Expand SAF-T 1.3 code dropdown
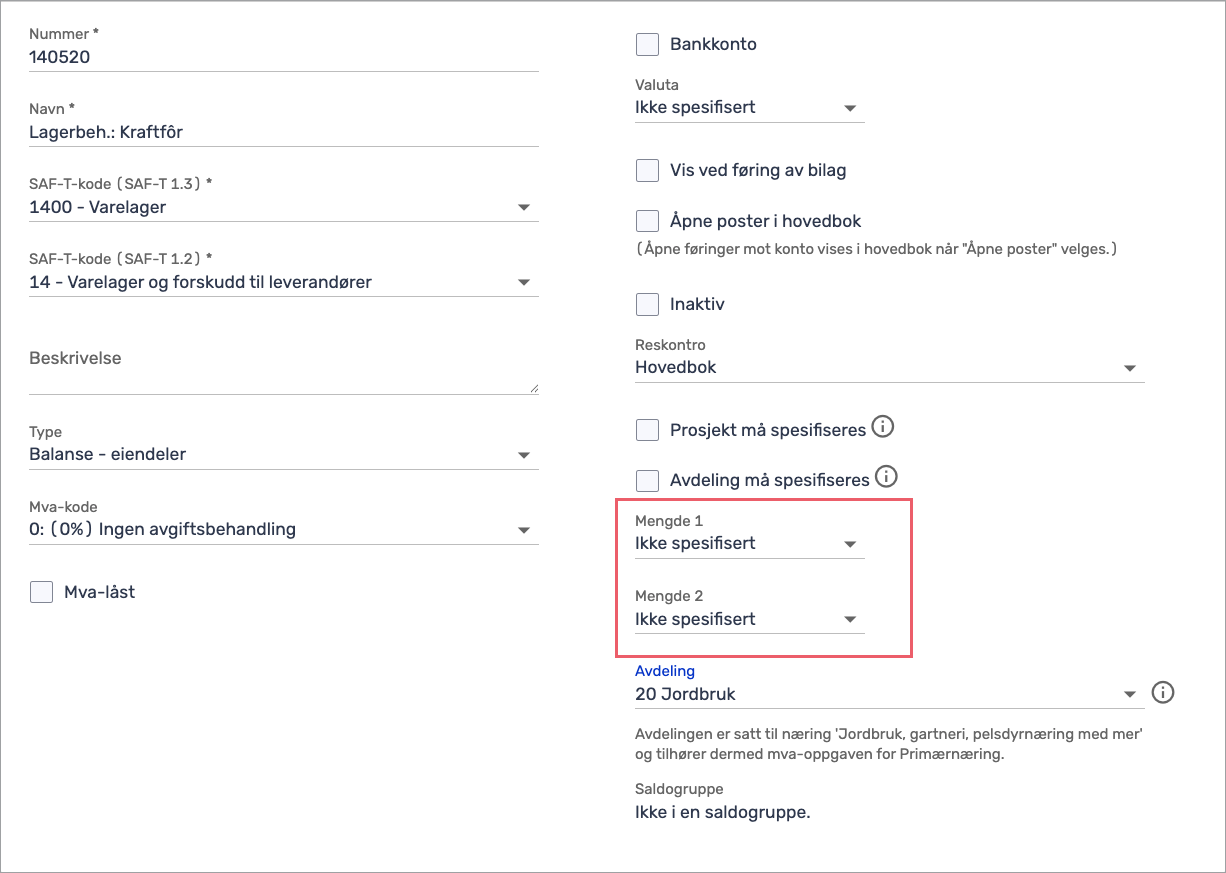 [x=284, y=208]
